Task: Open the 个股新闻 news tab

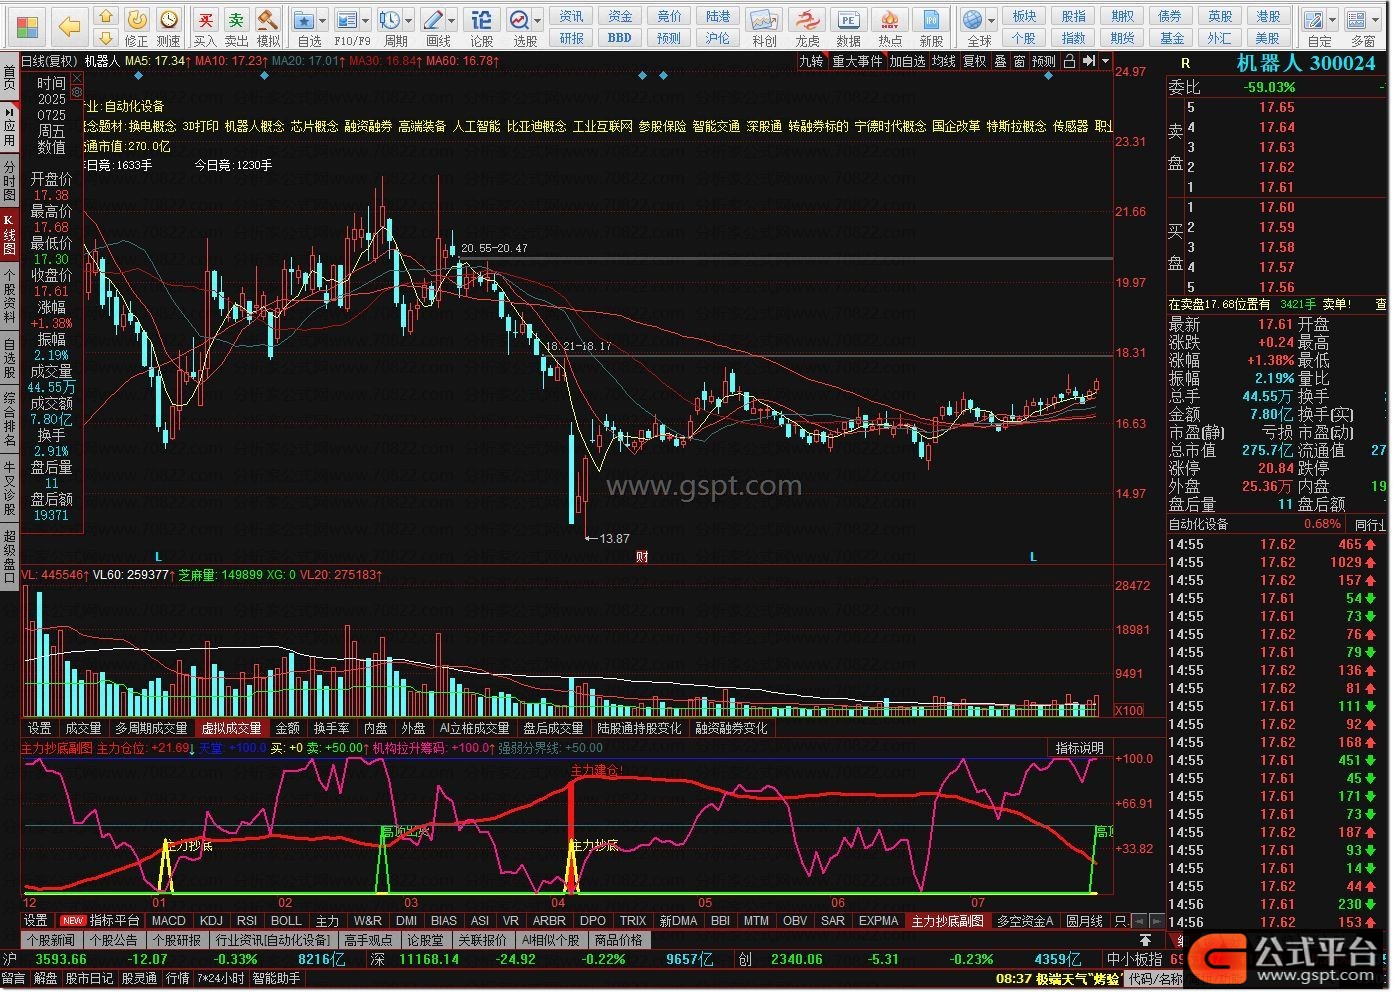Action: (x=50, y=940)
